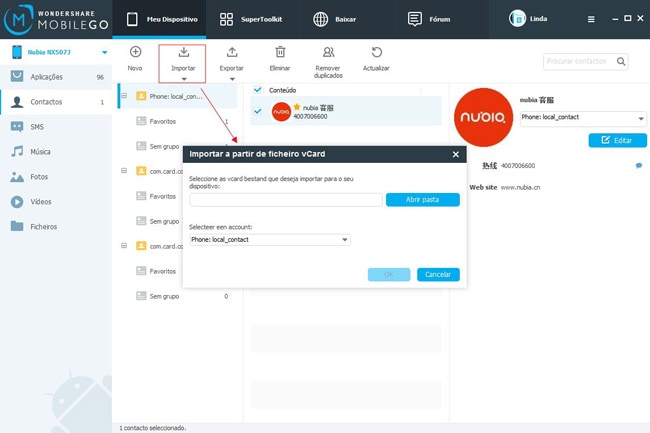Click the 1 contacto seleccionado status text

(x=153, y=428)
